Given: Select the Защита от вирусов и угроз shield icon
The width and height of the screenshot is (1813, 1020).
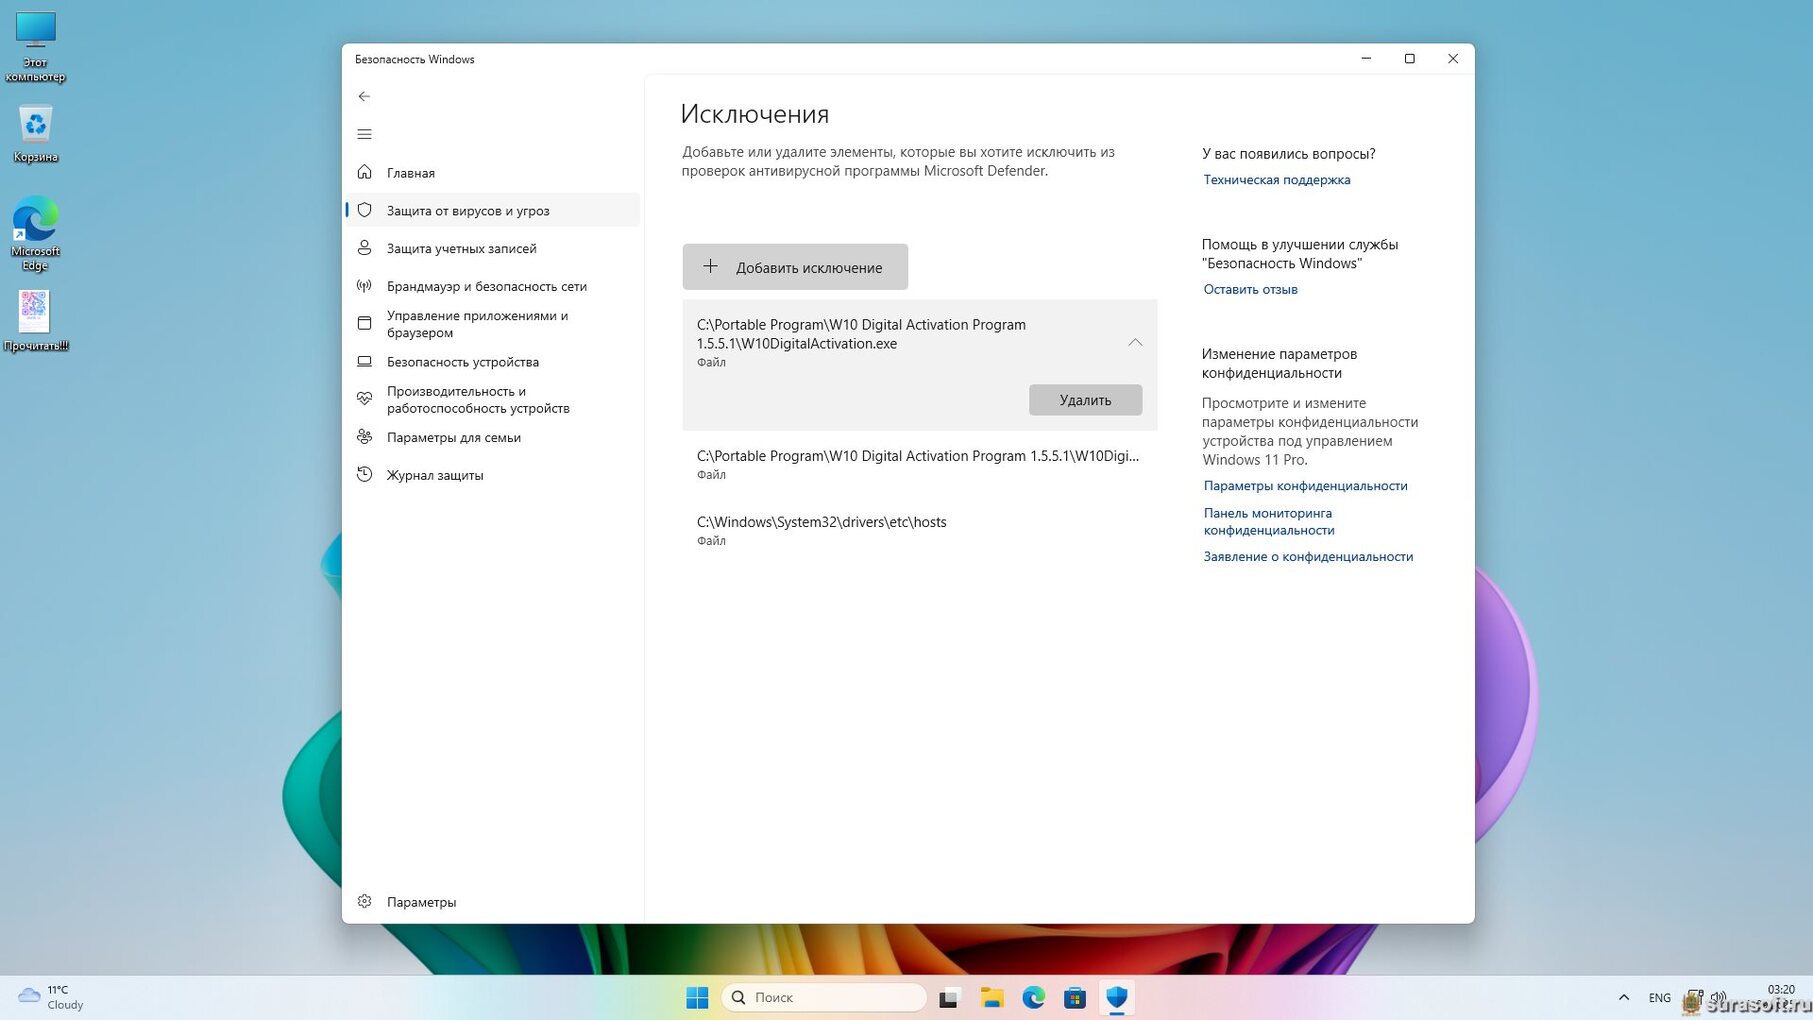Looking at the screenshot, I should click(364, 210).
